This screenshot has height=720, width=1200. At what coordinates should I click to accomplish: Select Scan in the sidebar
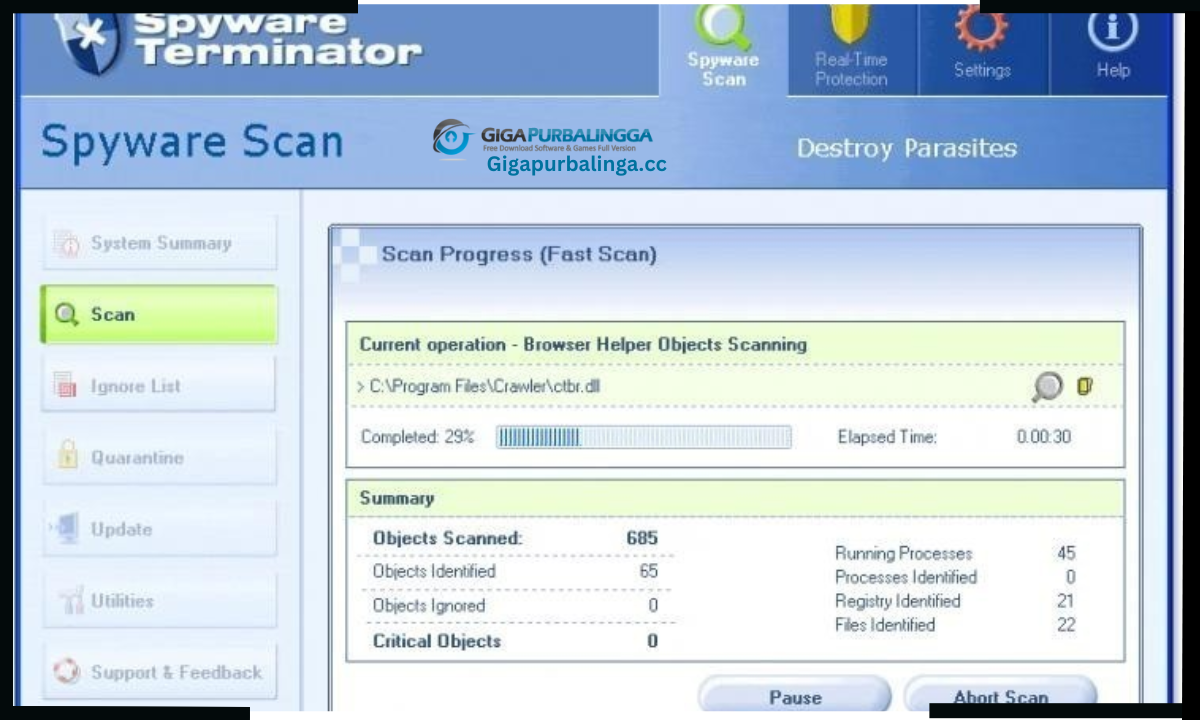tap(159, 314)
